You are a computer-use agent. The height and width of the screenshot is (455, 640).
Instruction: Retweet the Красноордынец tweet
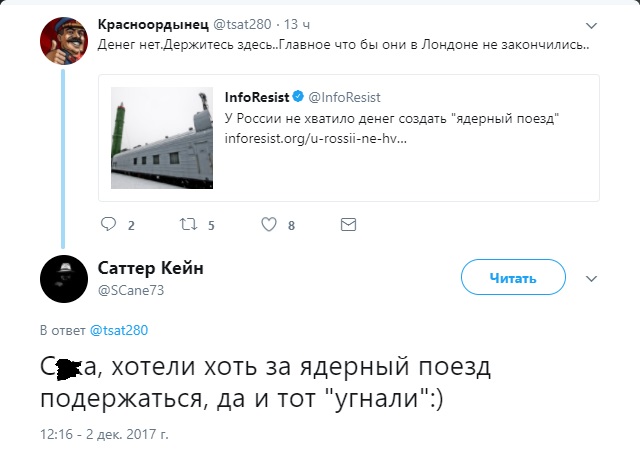[185, 225]
